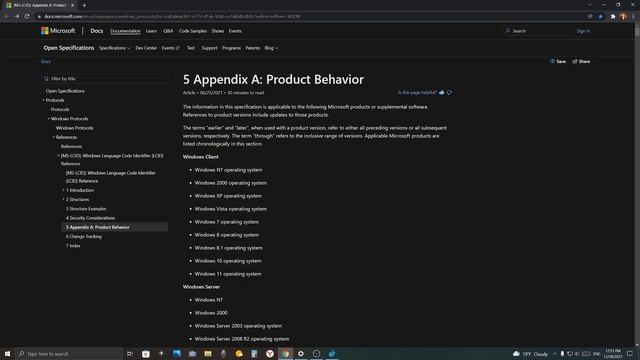The width and height of the screenshot is (640, 360).
Task: Open Task View on the taskbar
Action: 130,353
